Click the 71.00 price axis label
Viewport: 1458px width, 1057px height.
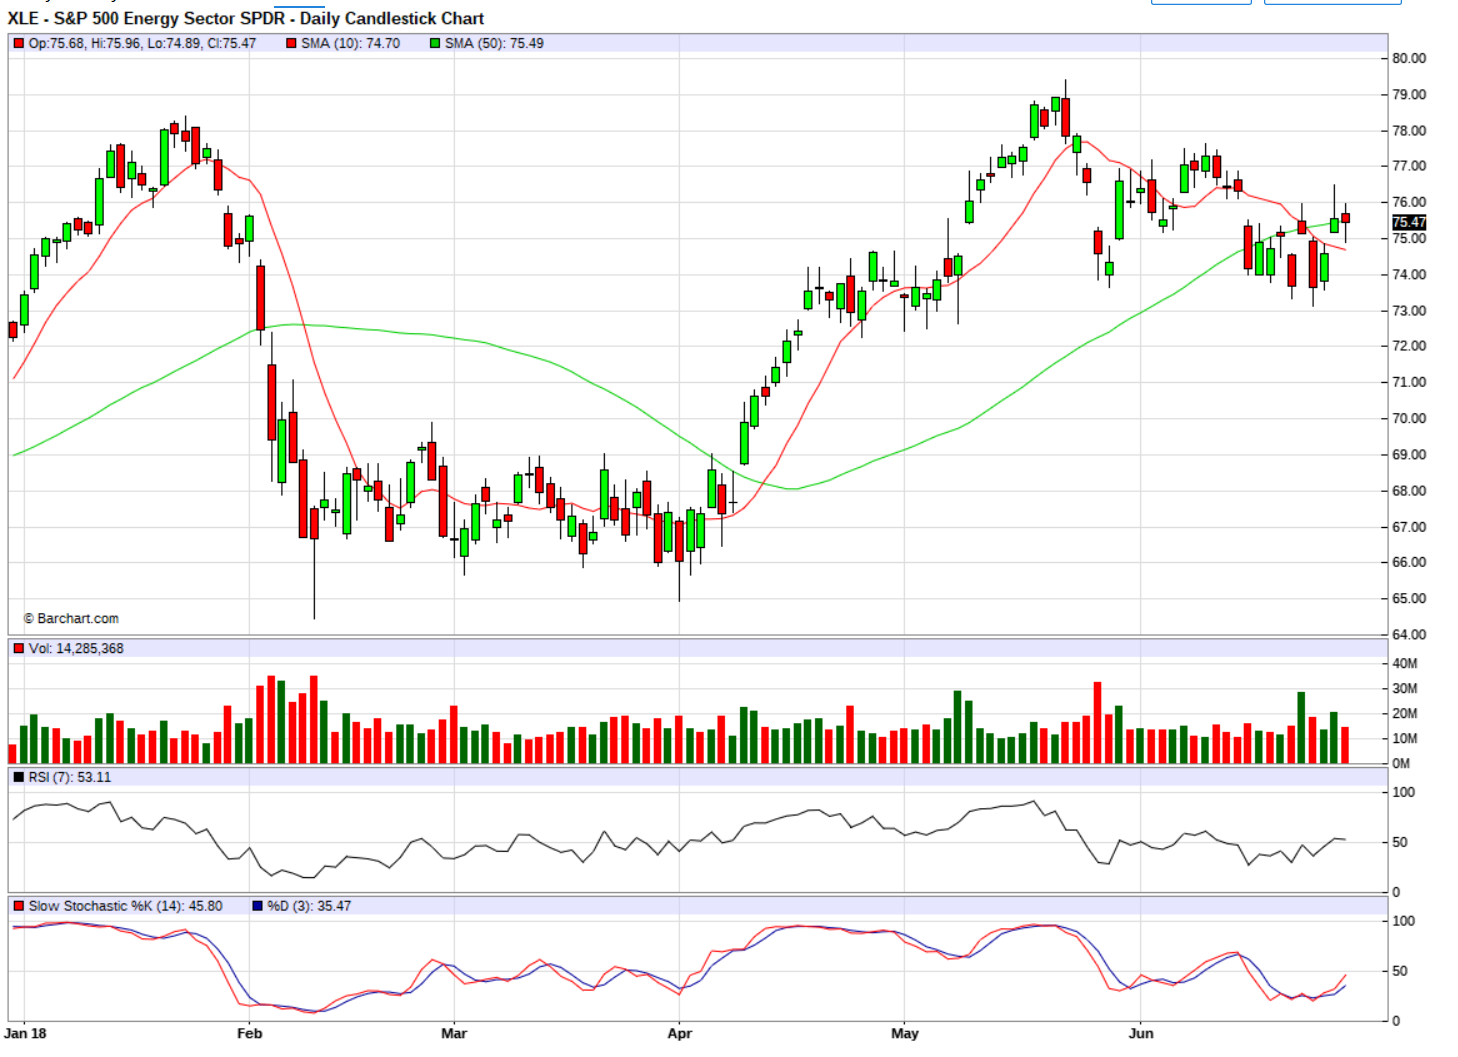[x=1409, y=382]
